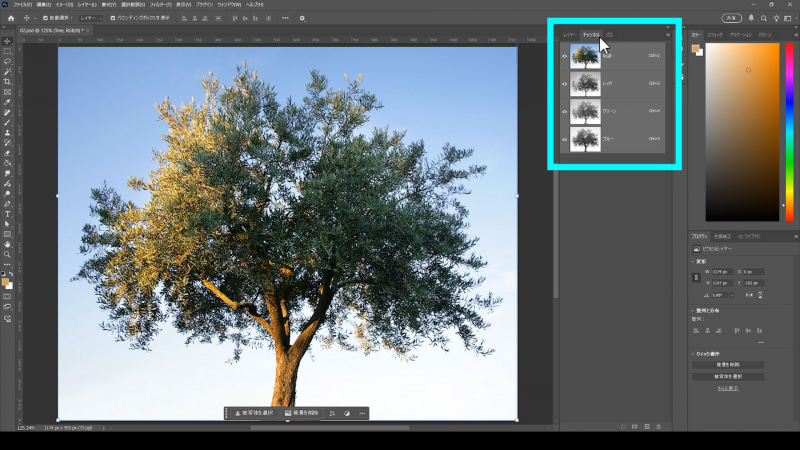Open the Channels panel menu icon
Screen dimensions: 800x450
668,35
